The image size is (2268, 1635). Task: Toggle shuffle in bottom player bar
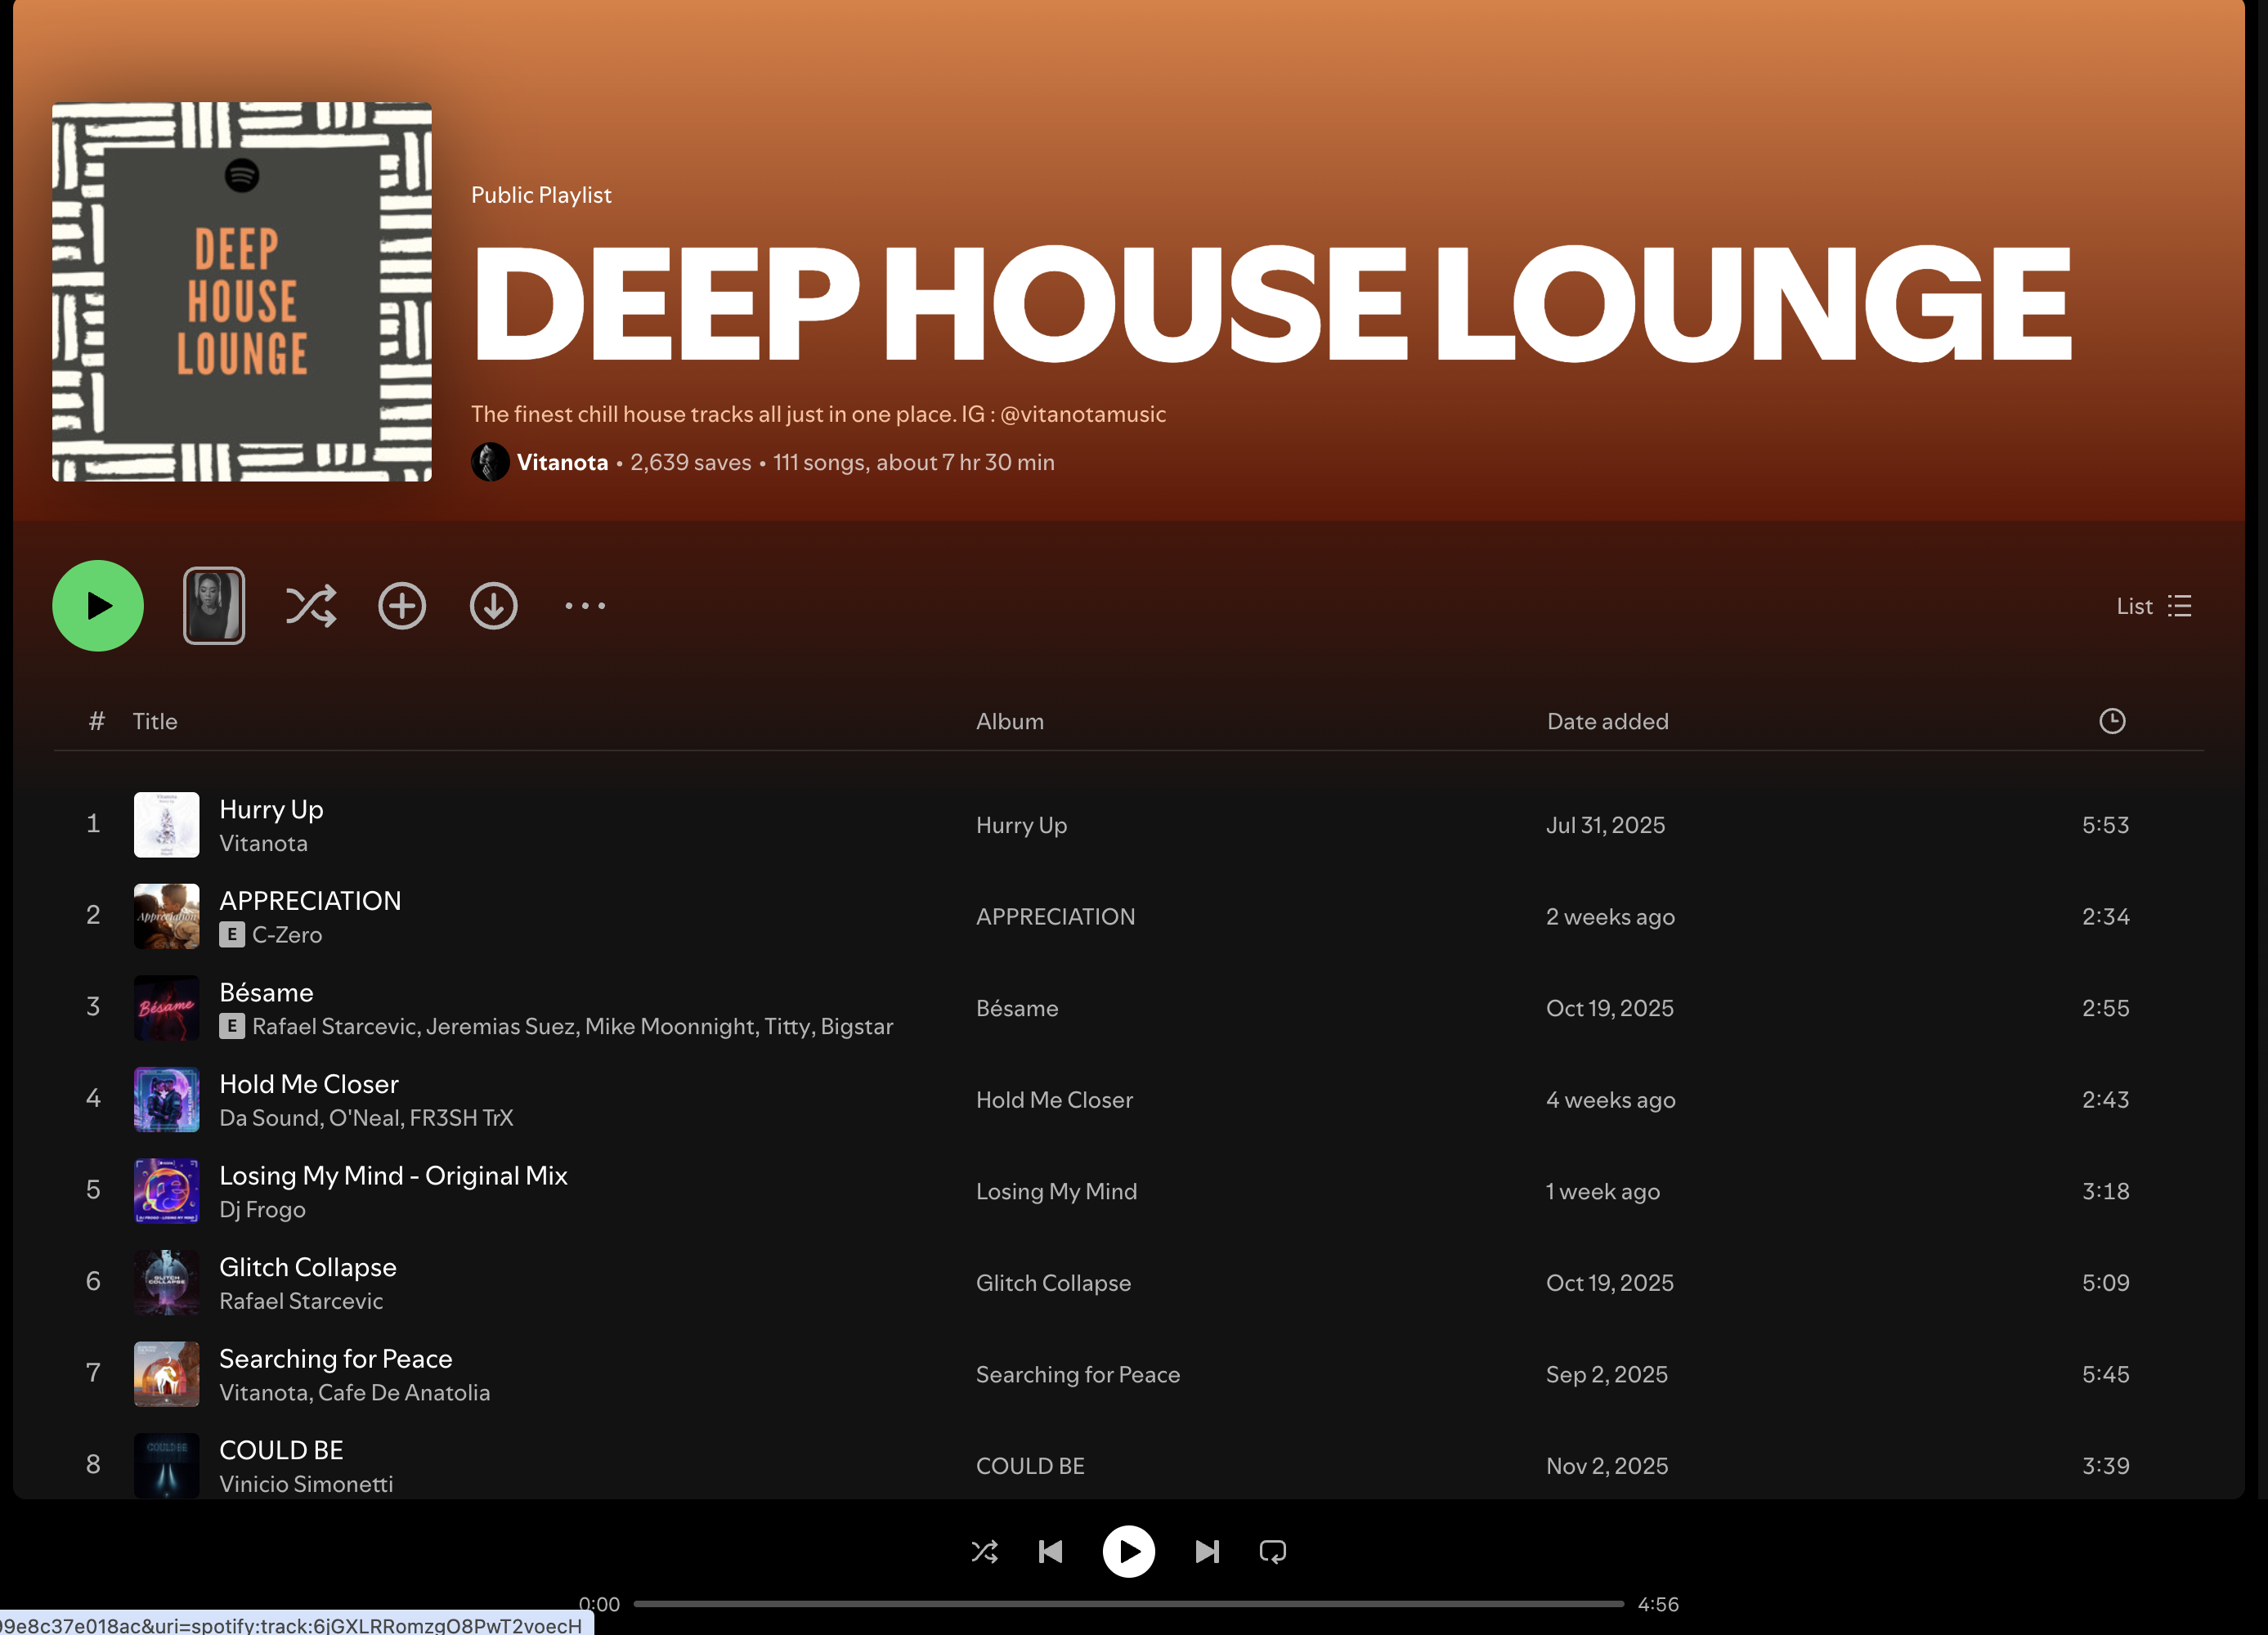(984, 1551)
